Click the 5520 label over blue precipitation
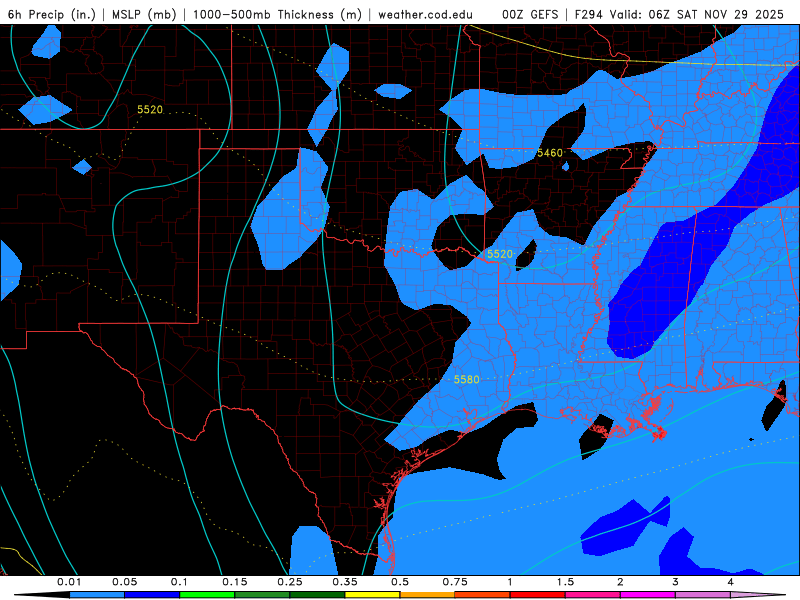The image size is (800, 600). [x=499, y=254]
